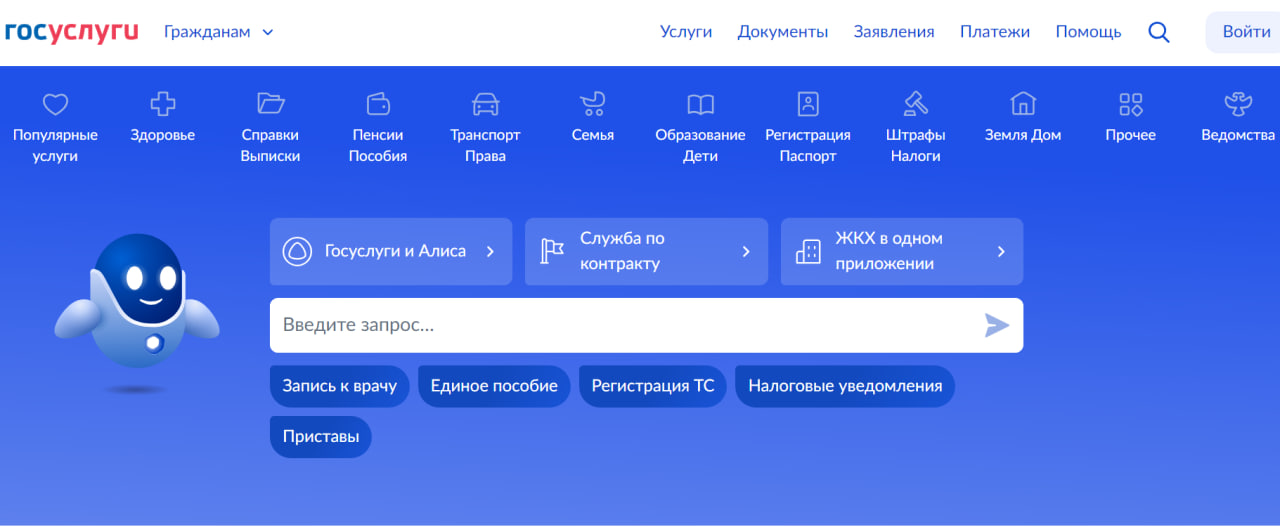Viewport: 1280px width, 527px height.
Task: Open the Регистрация Паспорт document icon
Action: pyautogui.click(x=808, y=103)
